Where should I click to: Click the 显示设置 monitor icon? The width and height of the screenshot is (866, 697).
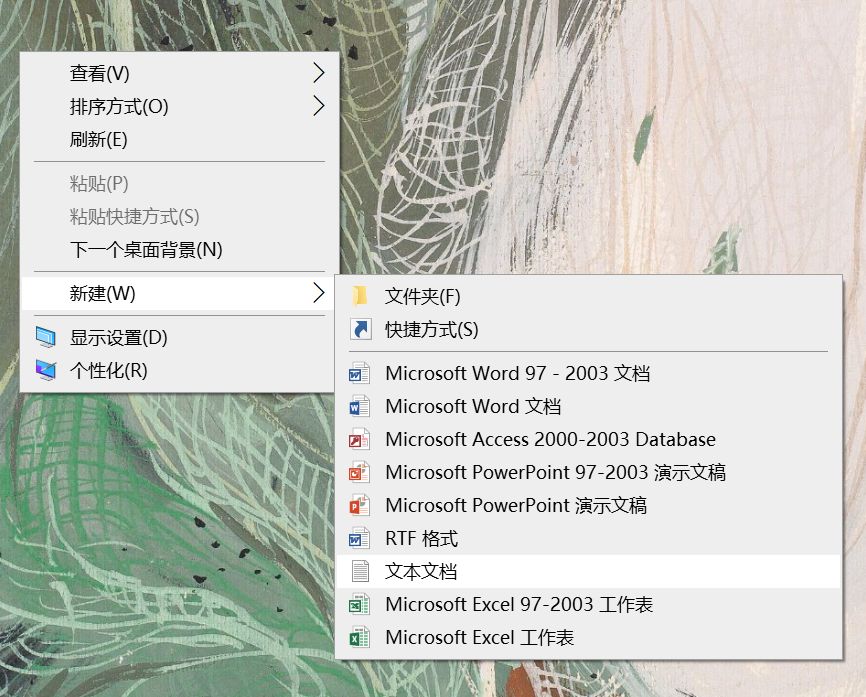click(x=46, y=337)
